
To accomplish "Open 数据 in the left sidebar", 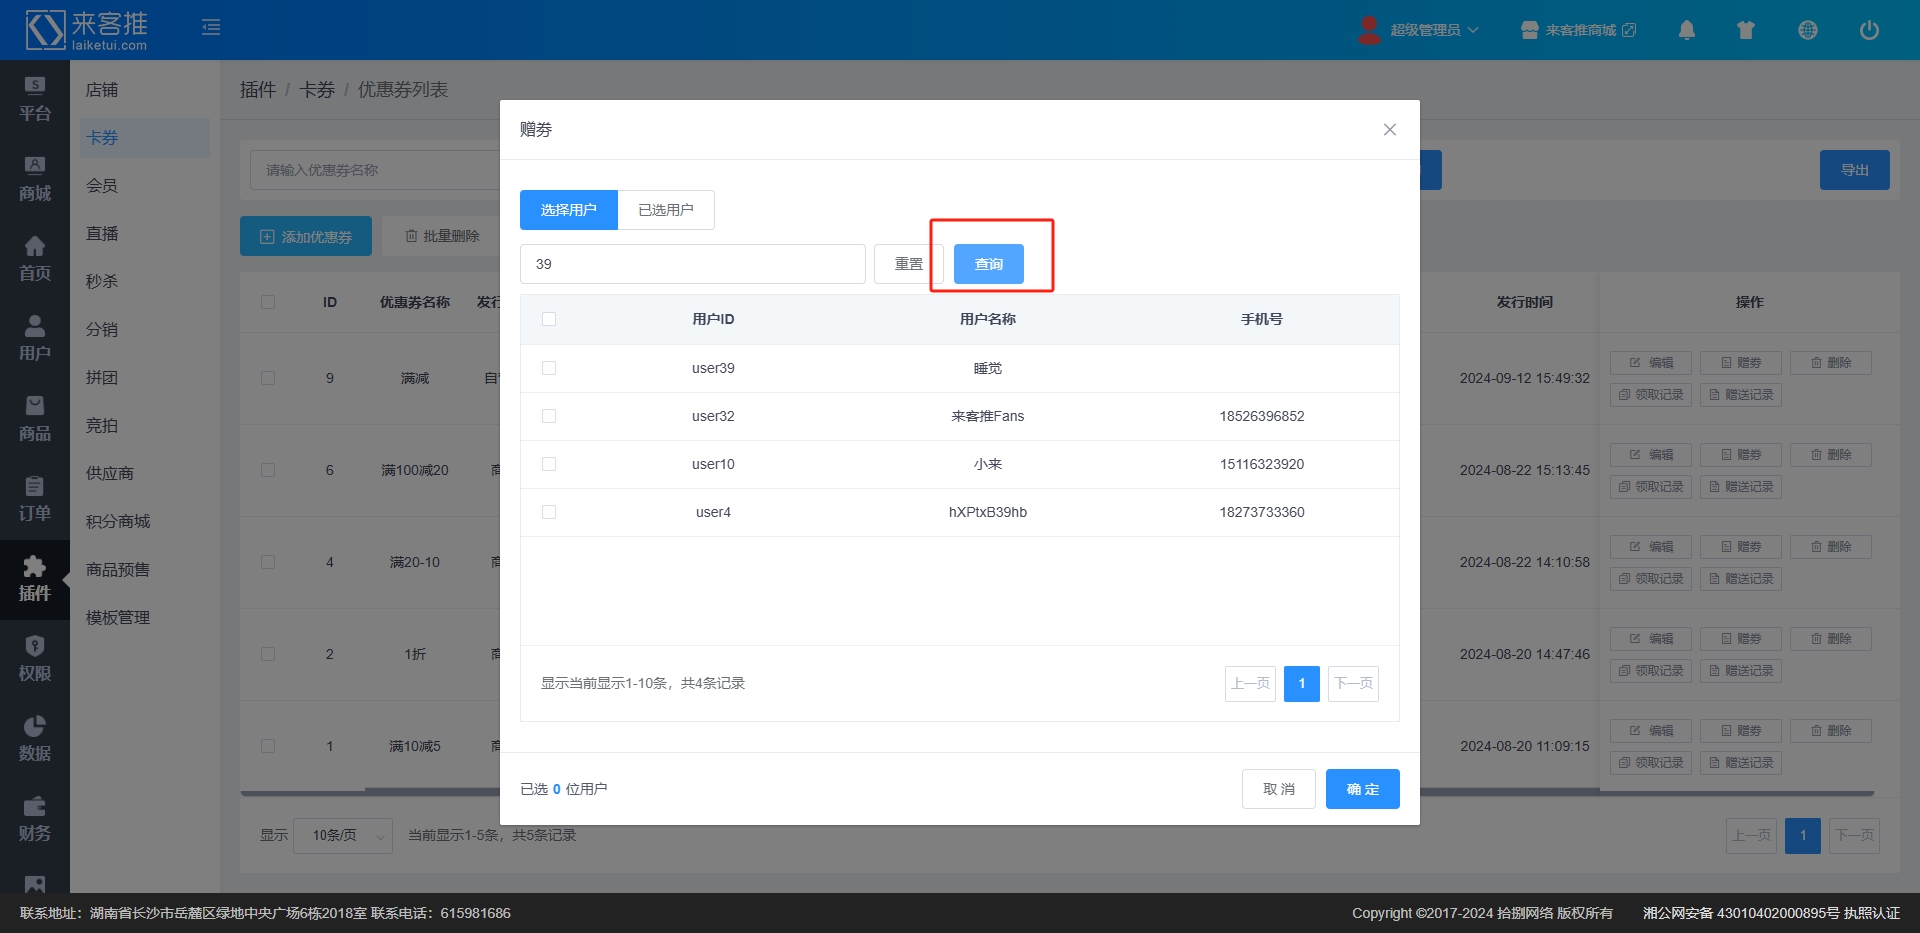I will tap(35, 739).
